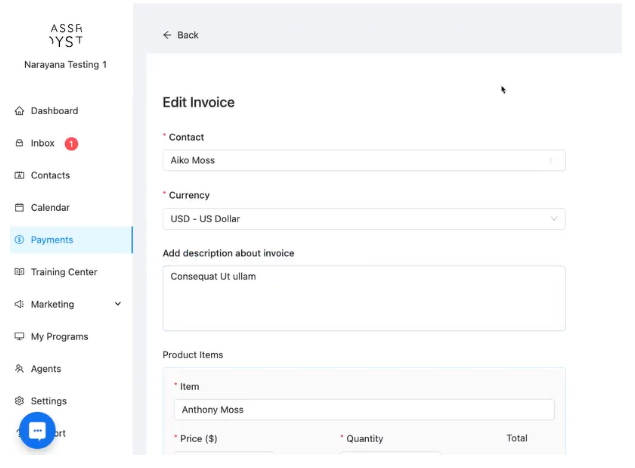Click the Agents people icon
The width and height of the screenshot is (635, 468).
(x=19, y=369)
